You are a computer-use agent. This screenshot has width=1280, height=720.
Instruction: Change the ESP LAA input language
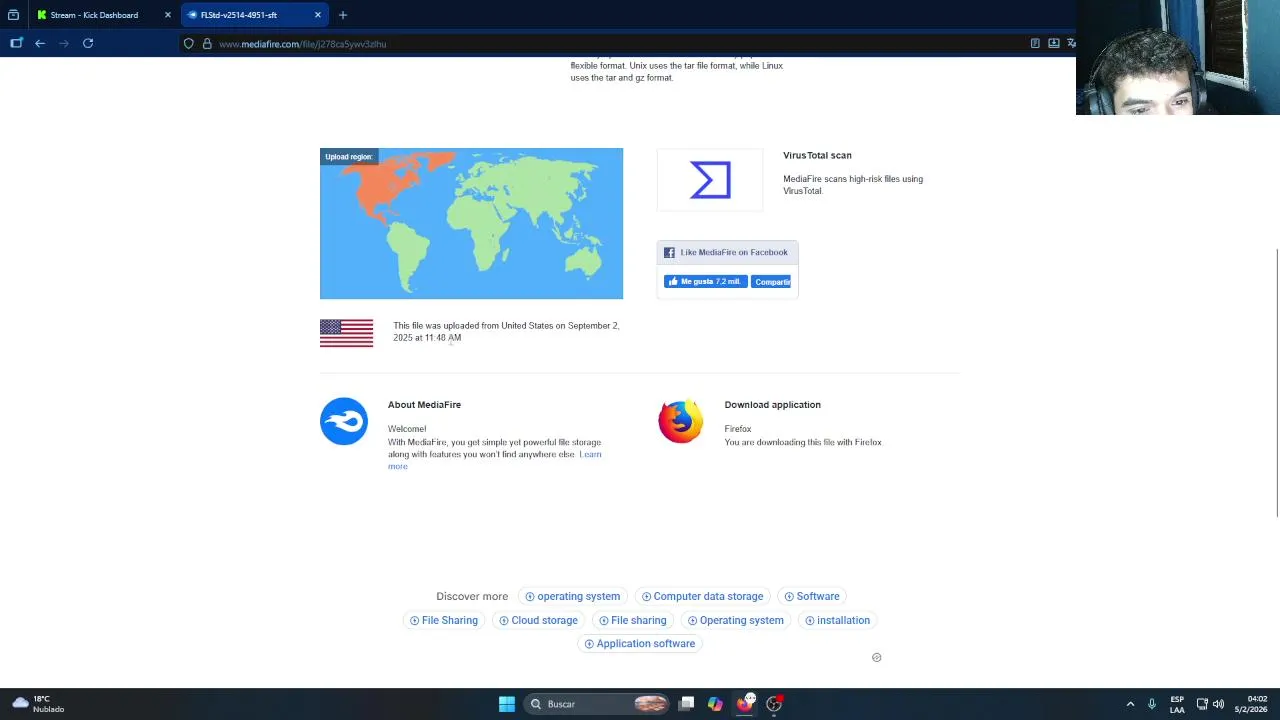(x=1177, y=704)
